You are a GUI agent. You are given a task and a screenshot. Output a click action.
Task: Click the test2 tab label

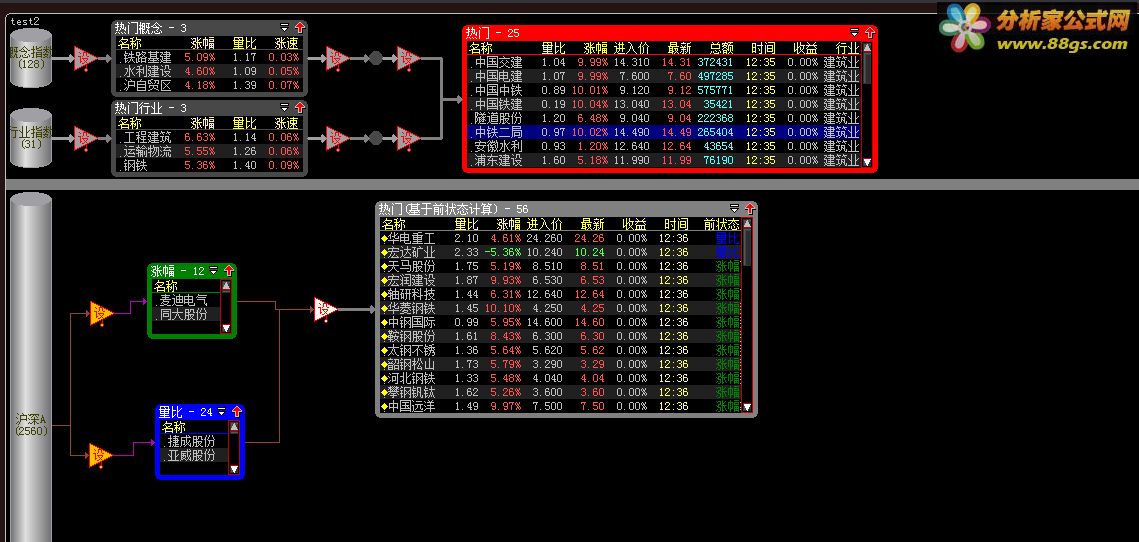pos(25,21)
